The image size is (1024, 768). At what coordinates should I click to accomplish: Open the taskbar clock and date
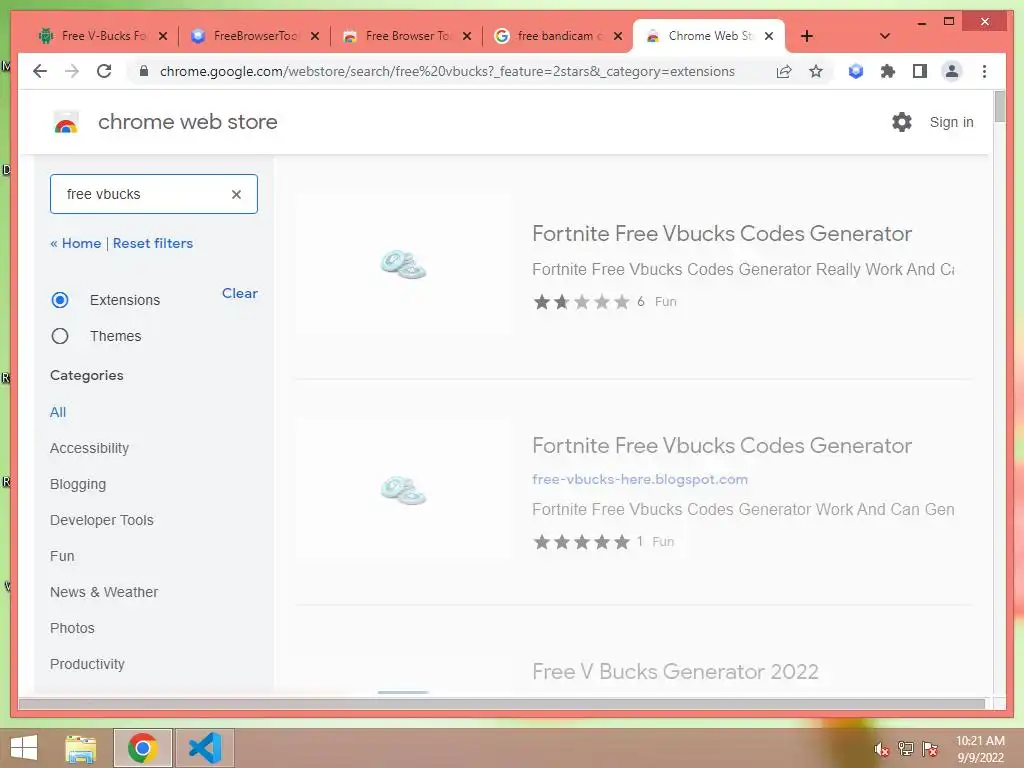(980, 749)
